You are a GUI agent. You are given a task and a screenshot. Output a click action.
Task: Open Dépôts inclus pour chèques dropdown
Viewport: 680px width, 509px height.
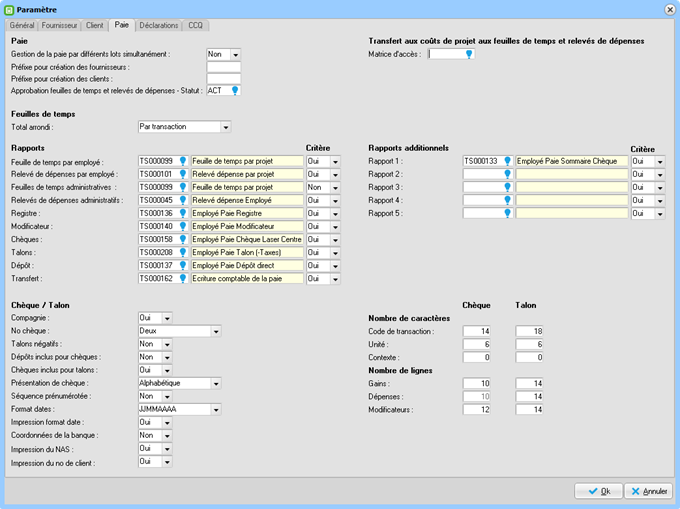[x=167, y=357]
